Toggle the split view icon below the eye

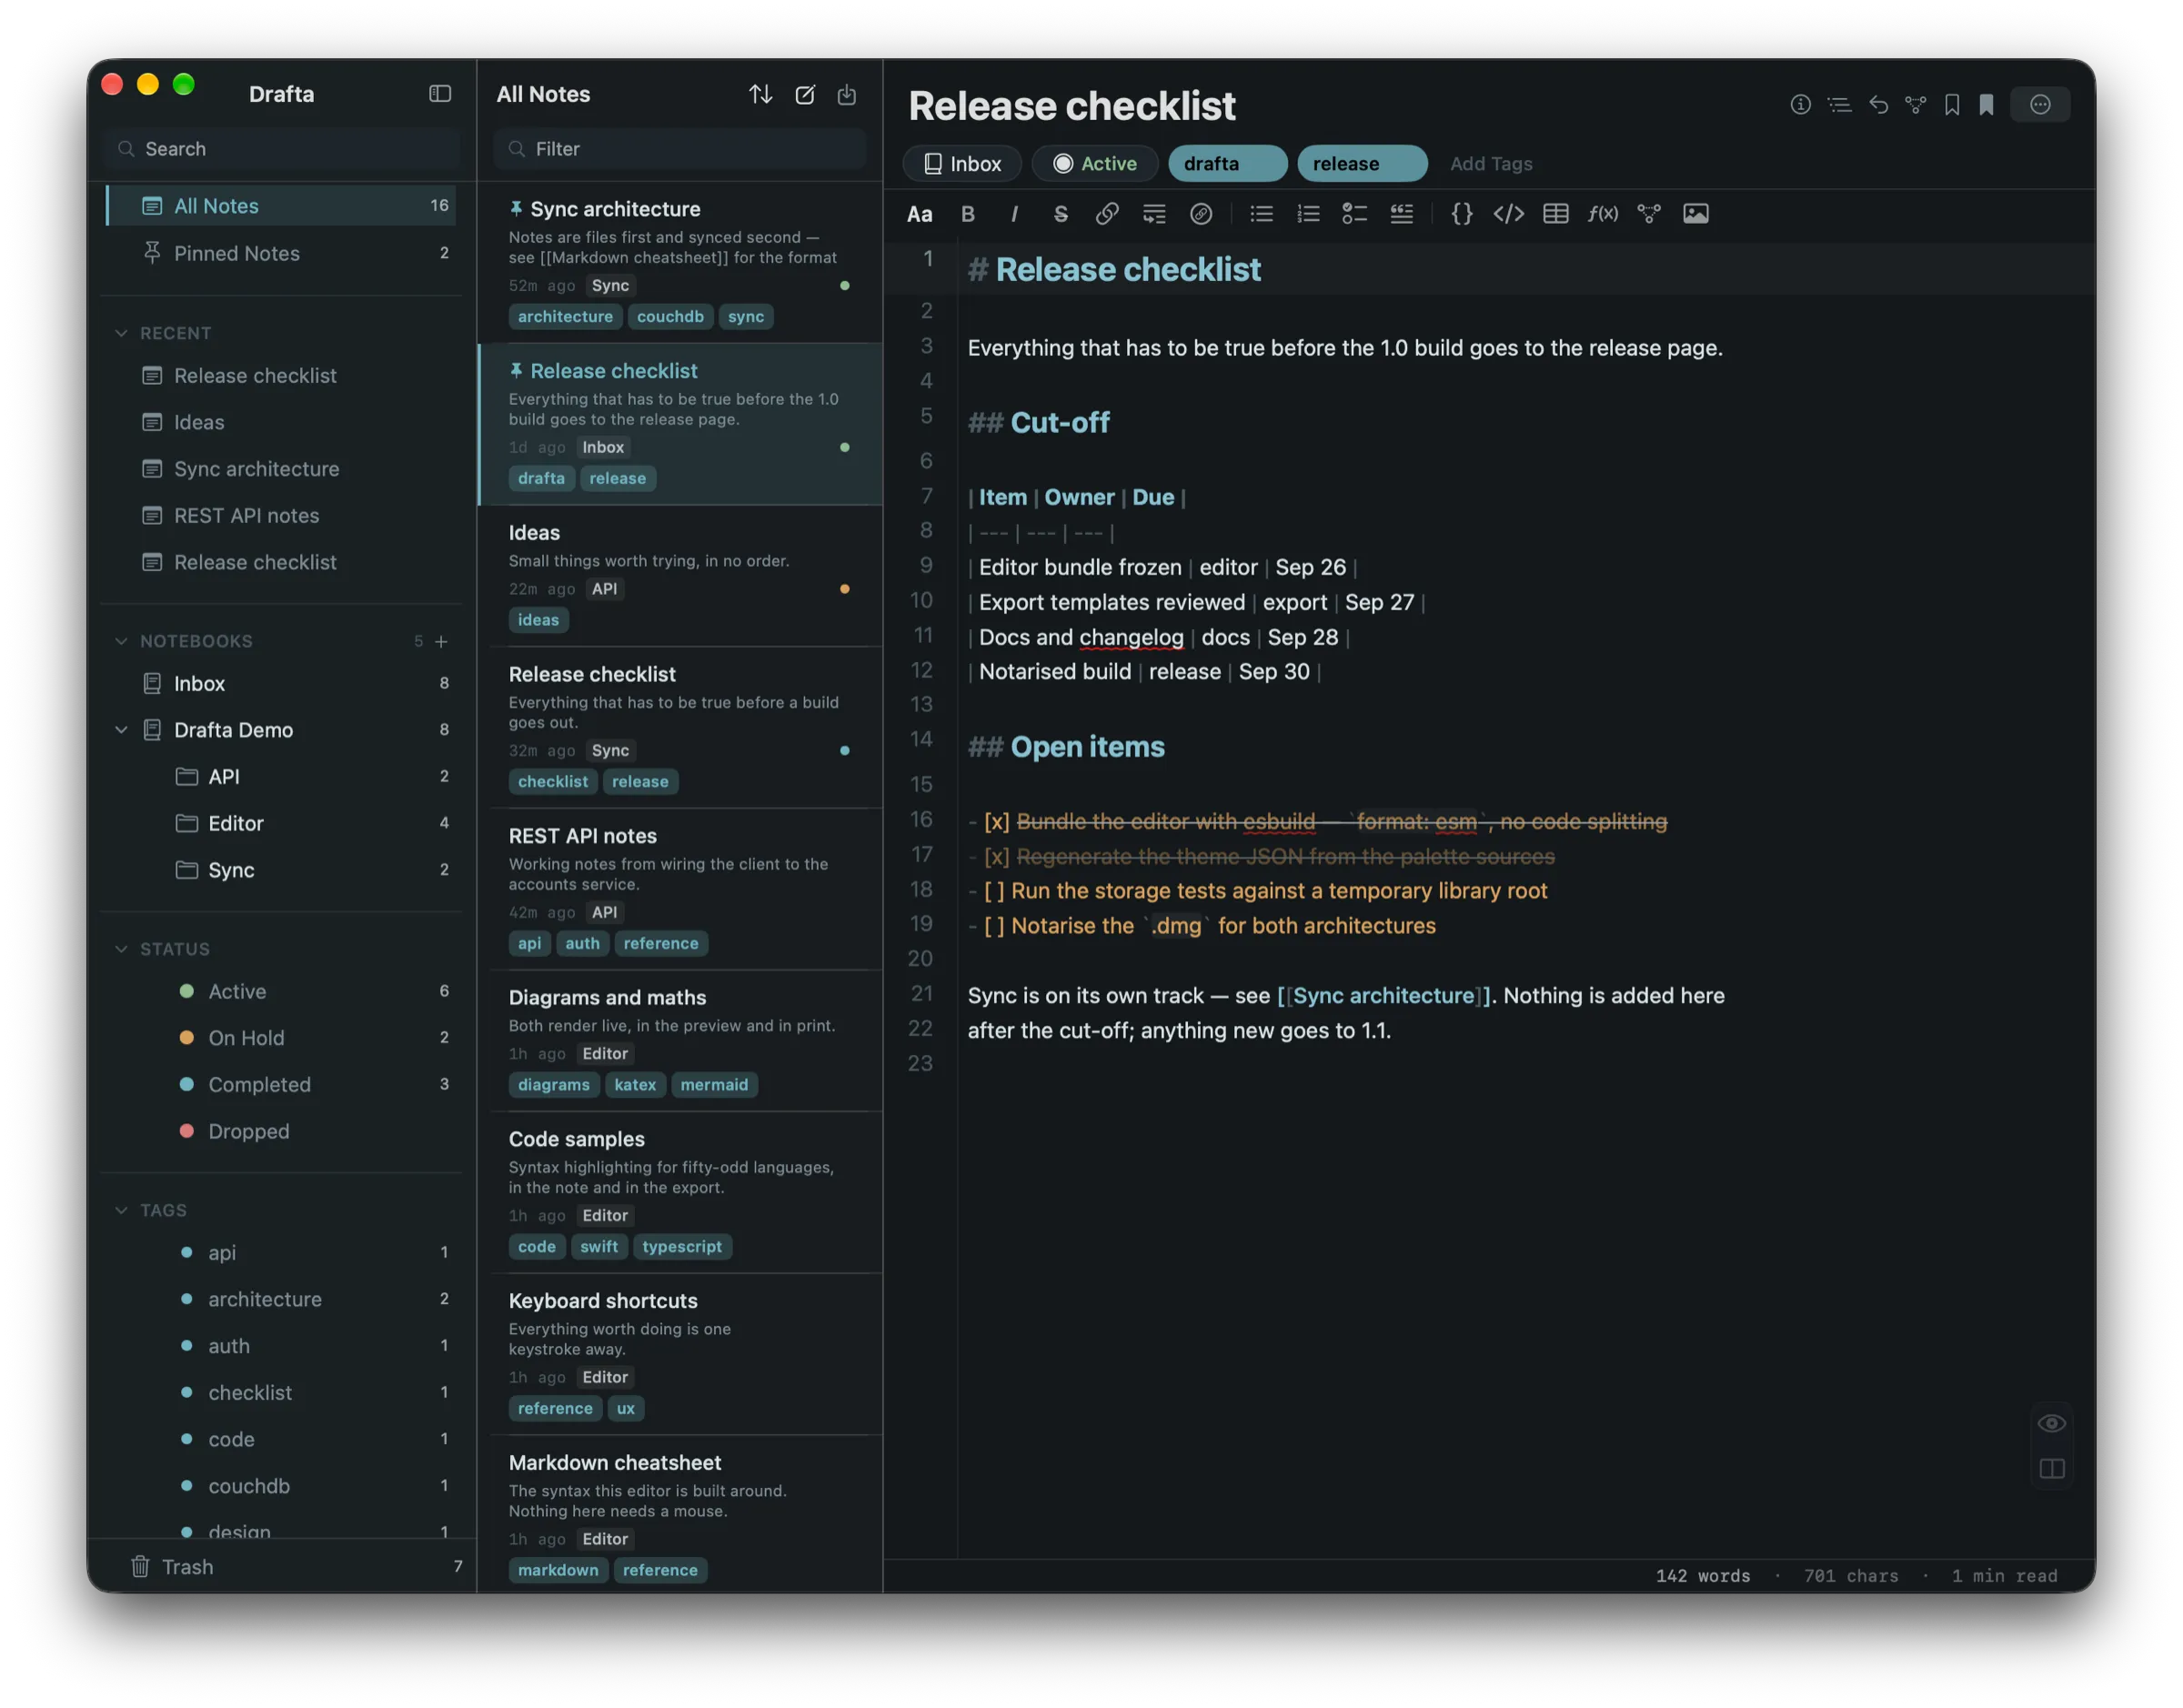coord(2051,1469)
